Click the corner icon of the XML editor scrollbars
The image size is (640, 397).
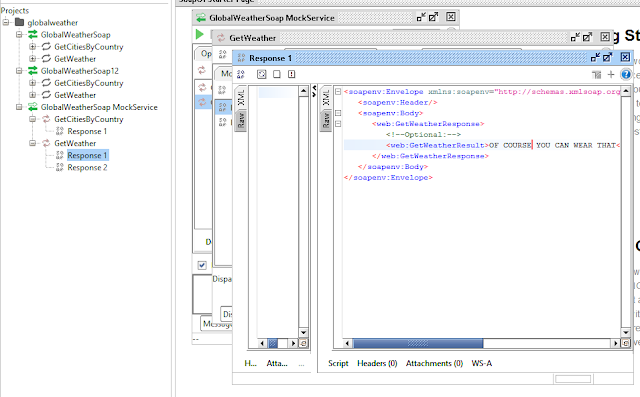pyautogui.click(x=625, y=344)
